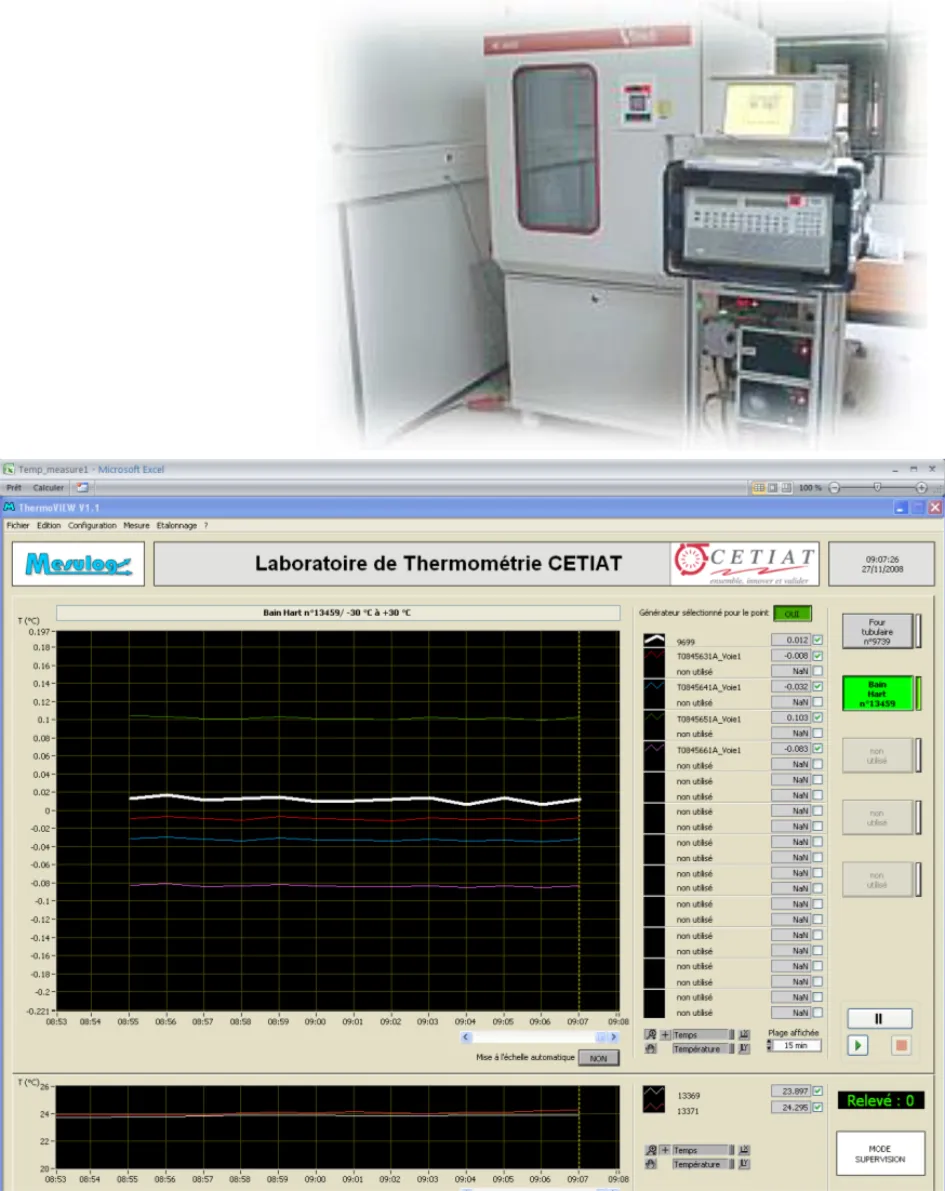Uncheck the 9699 channel checkbox
The height and width of the screenshot is (1191, 945).
point(817,640)
